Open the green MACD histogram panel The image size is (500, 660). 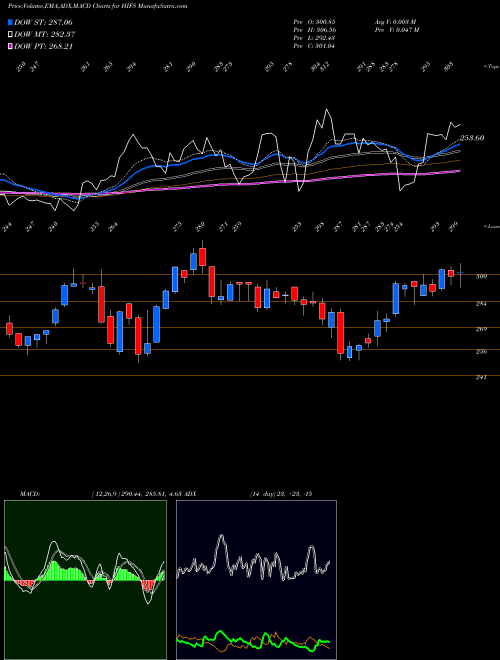[x=85, y=580]
